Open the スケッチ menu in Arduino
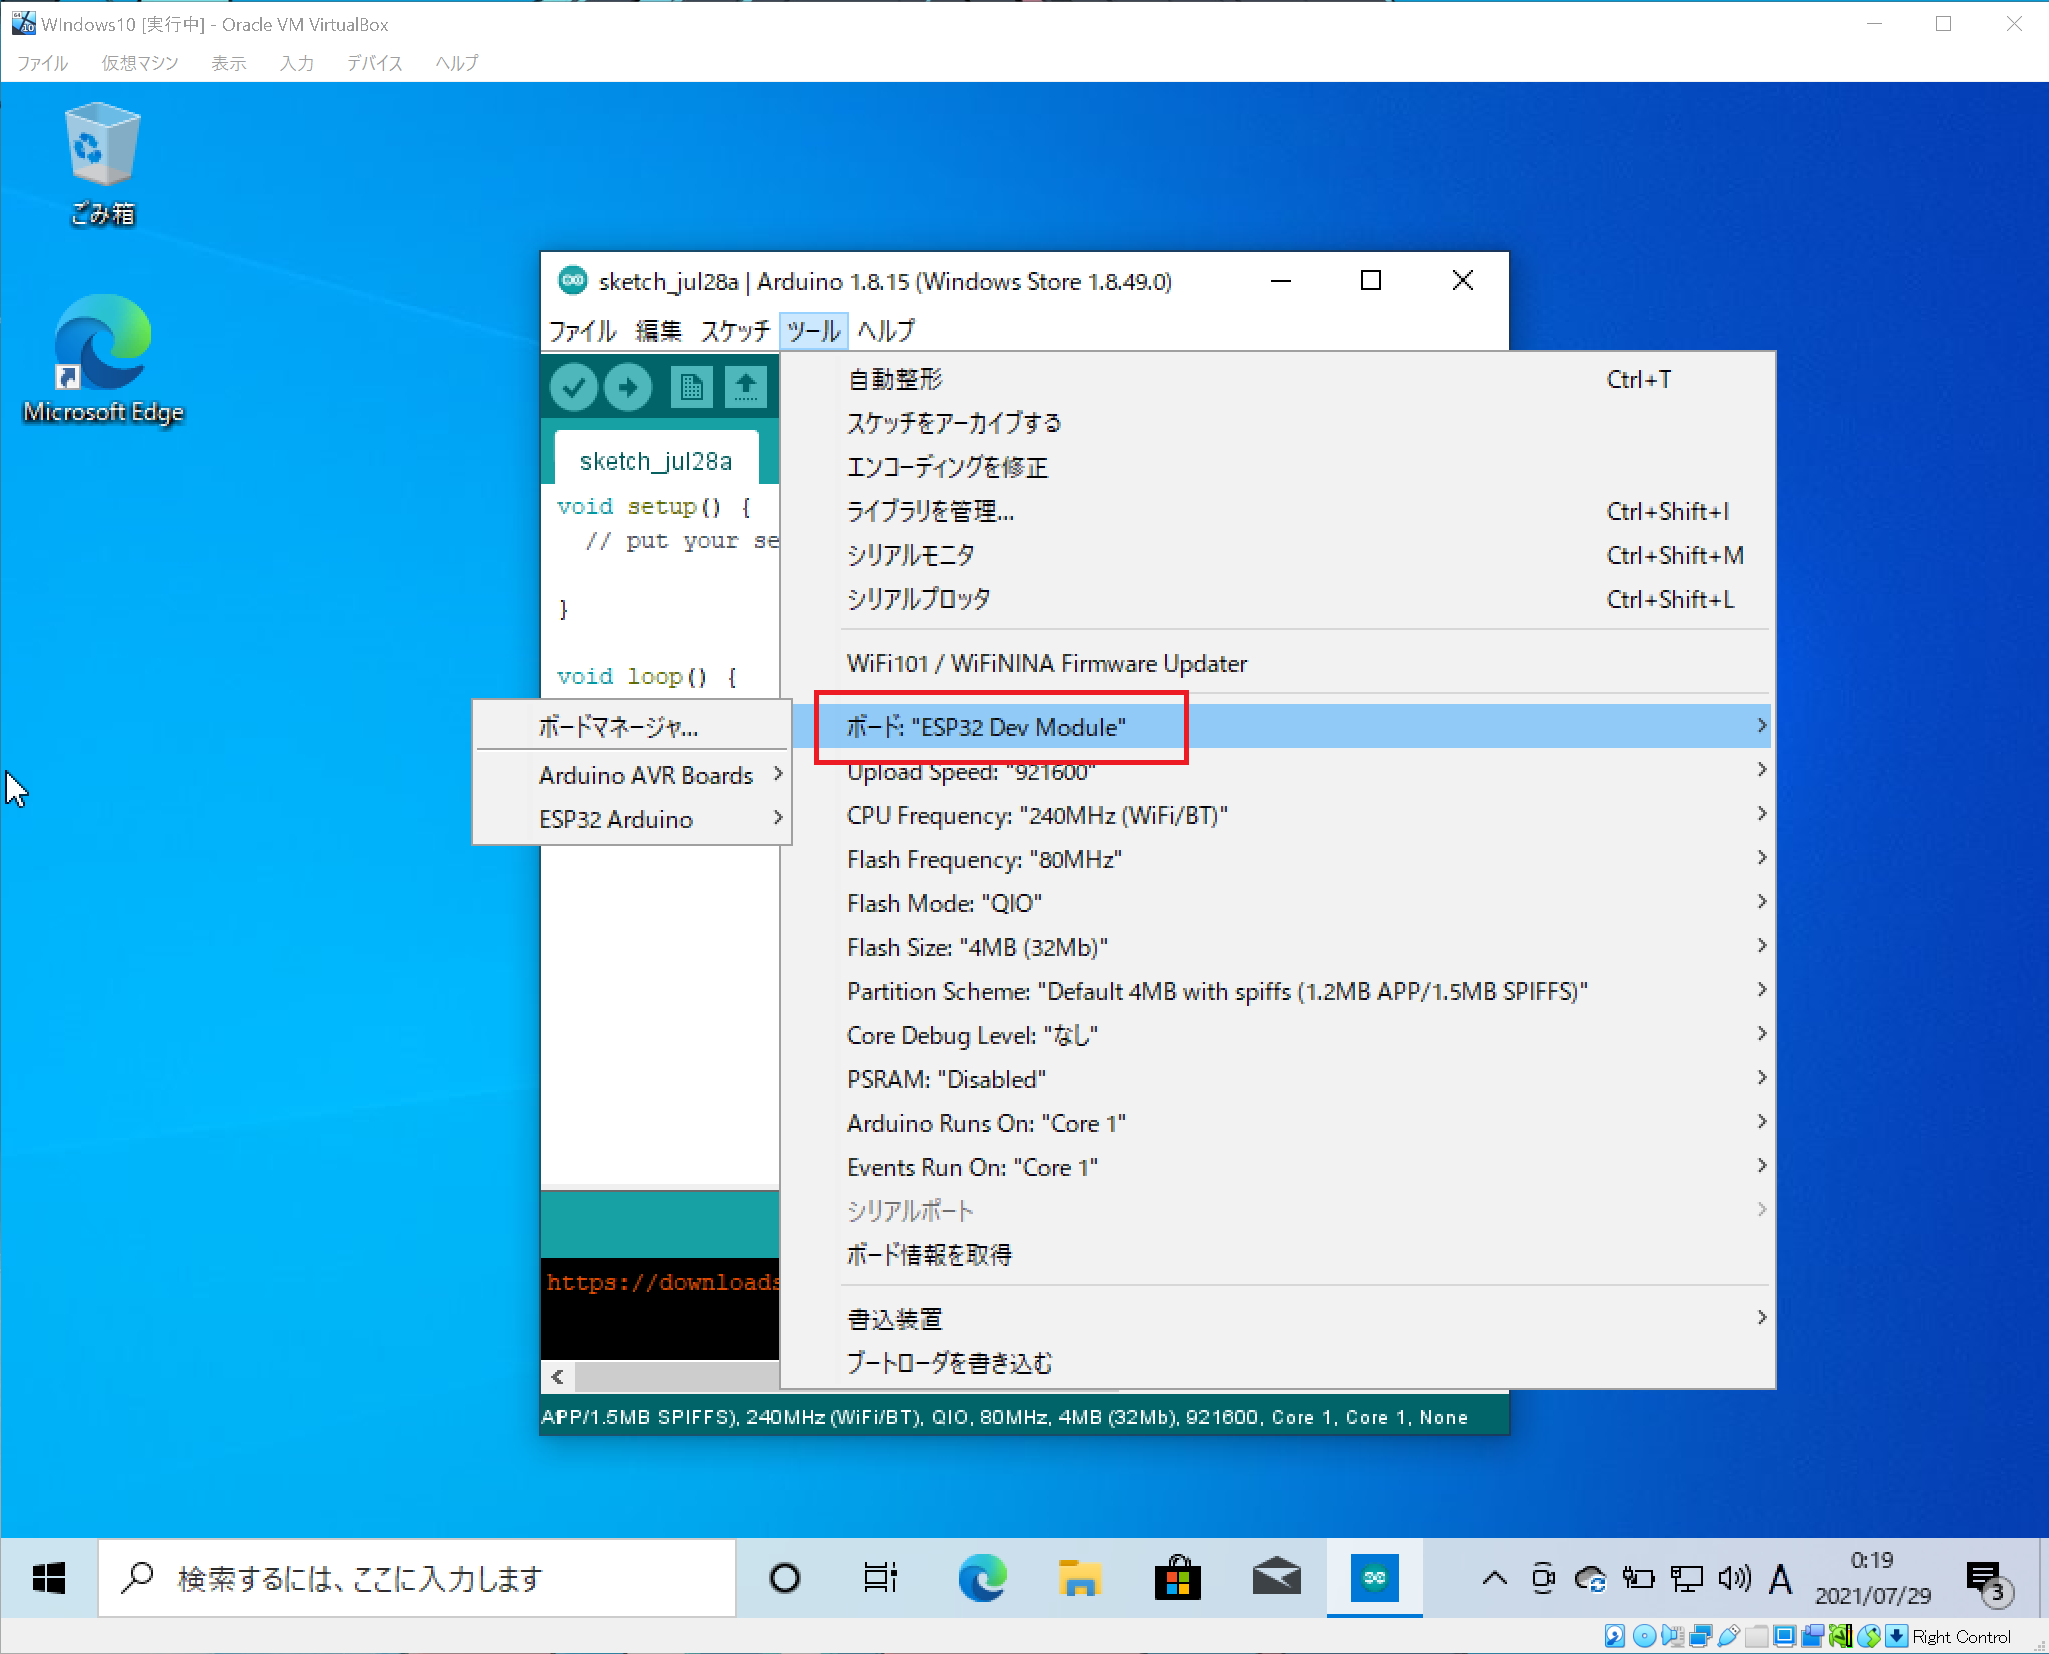Viewport: 2049px width, 1654px height. coord(735,331)
